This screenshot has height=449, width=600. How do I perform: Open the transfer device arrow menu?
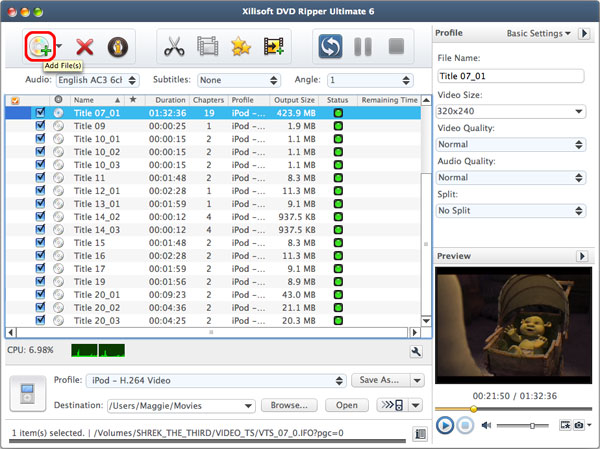[416, 405]
